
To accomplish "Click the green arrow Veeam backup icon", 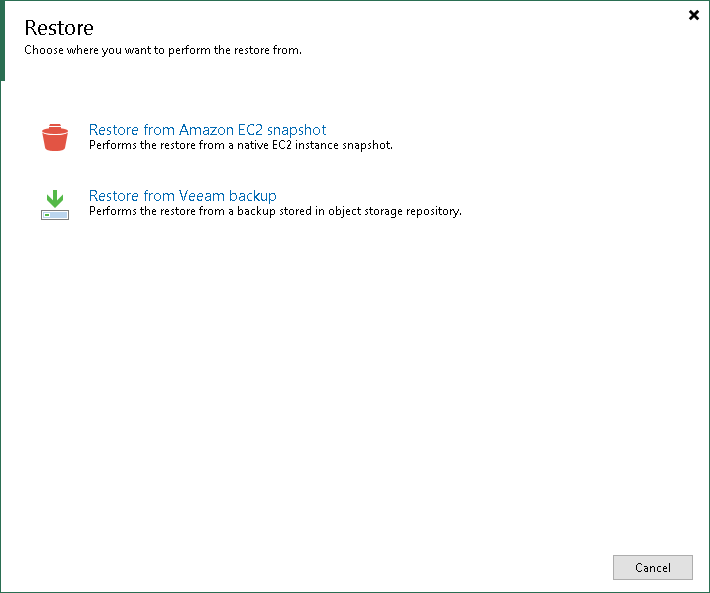I will (x=55, y=205).
